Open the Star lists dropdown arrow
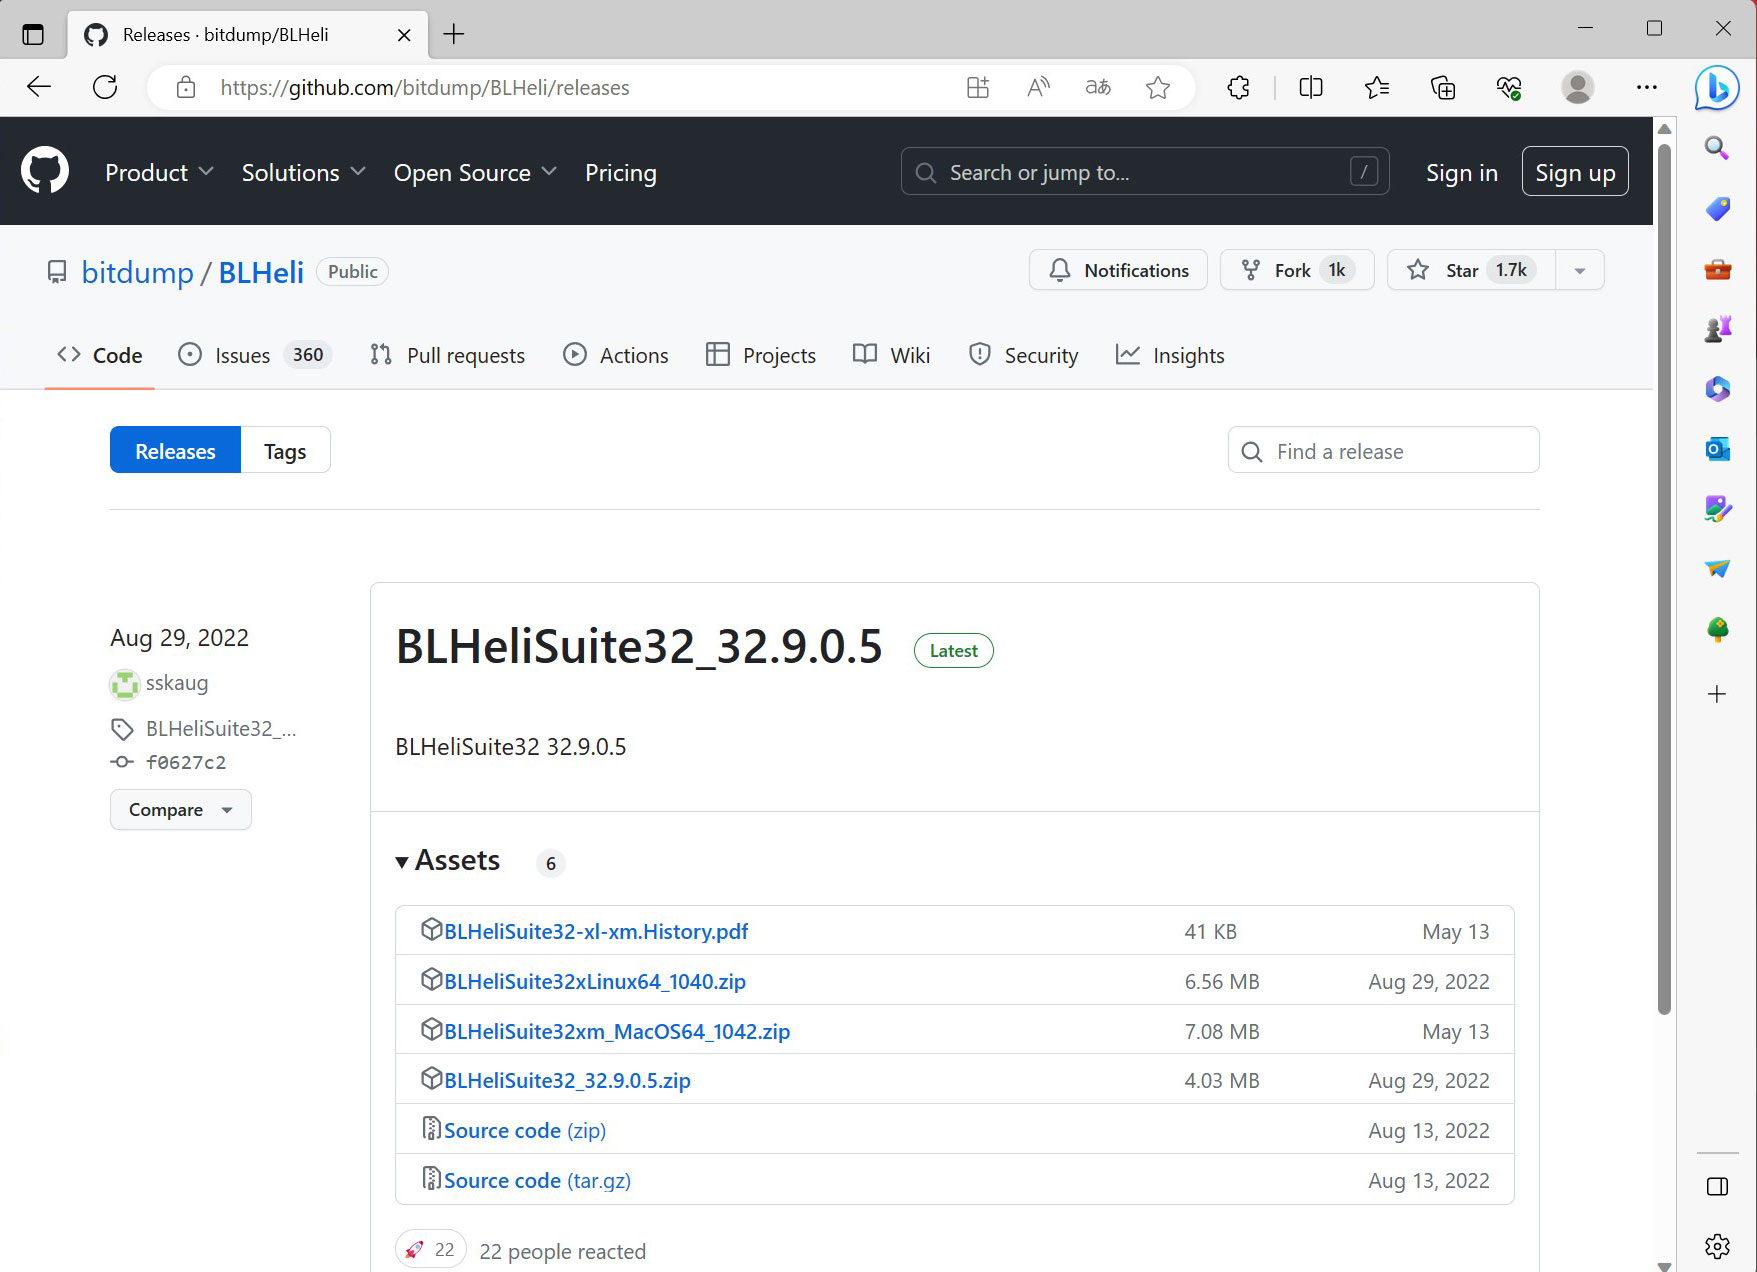The width and height of the screenshot is (1757, 1272). tap(1580, 271)
